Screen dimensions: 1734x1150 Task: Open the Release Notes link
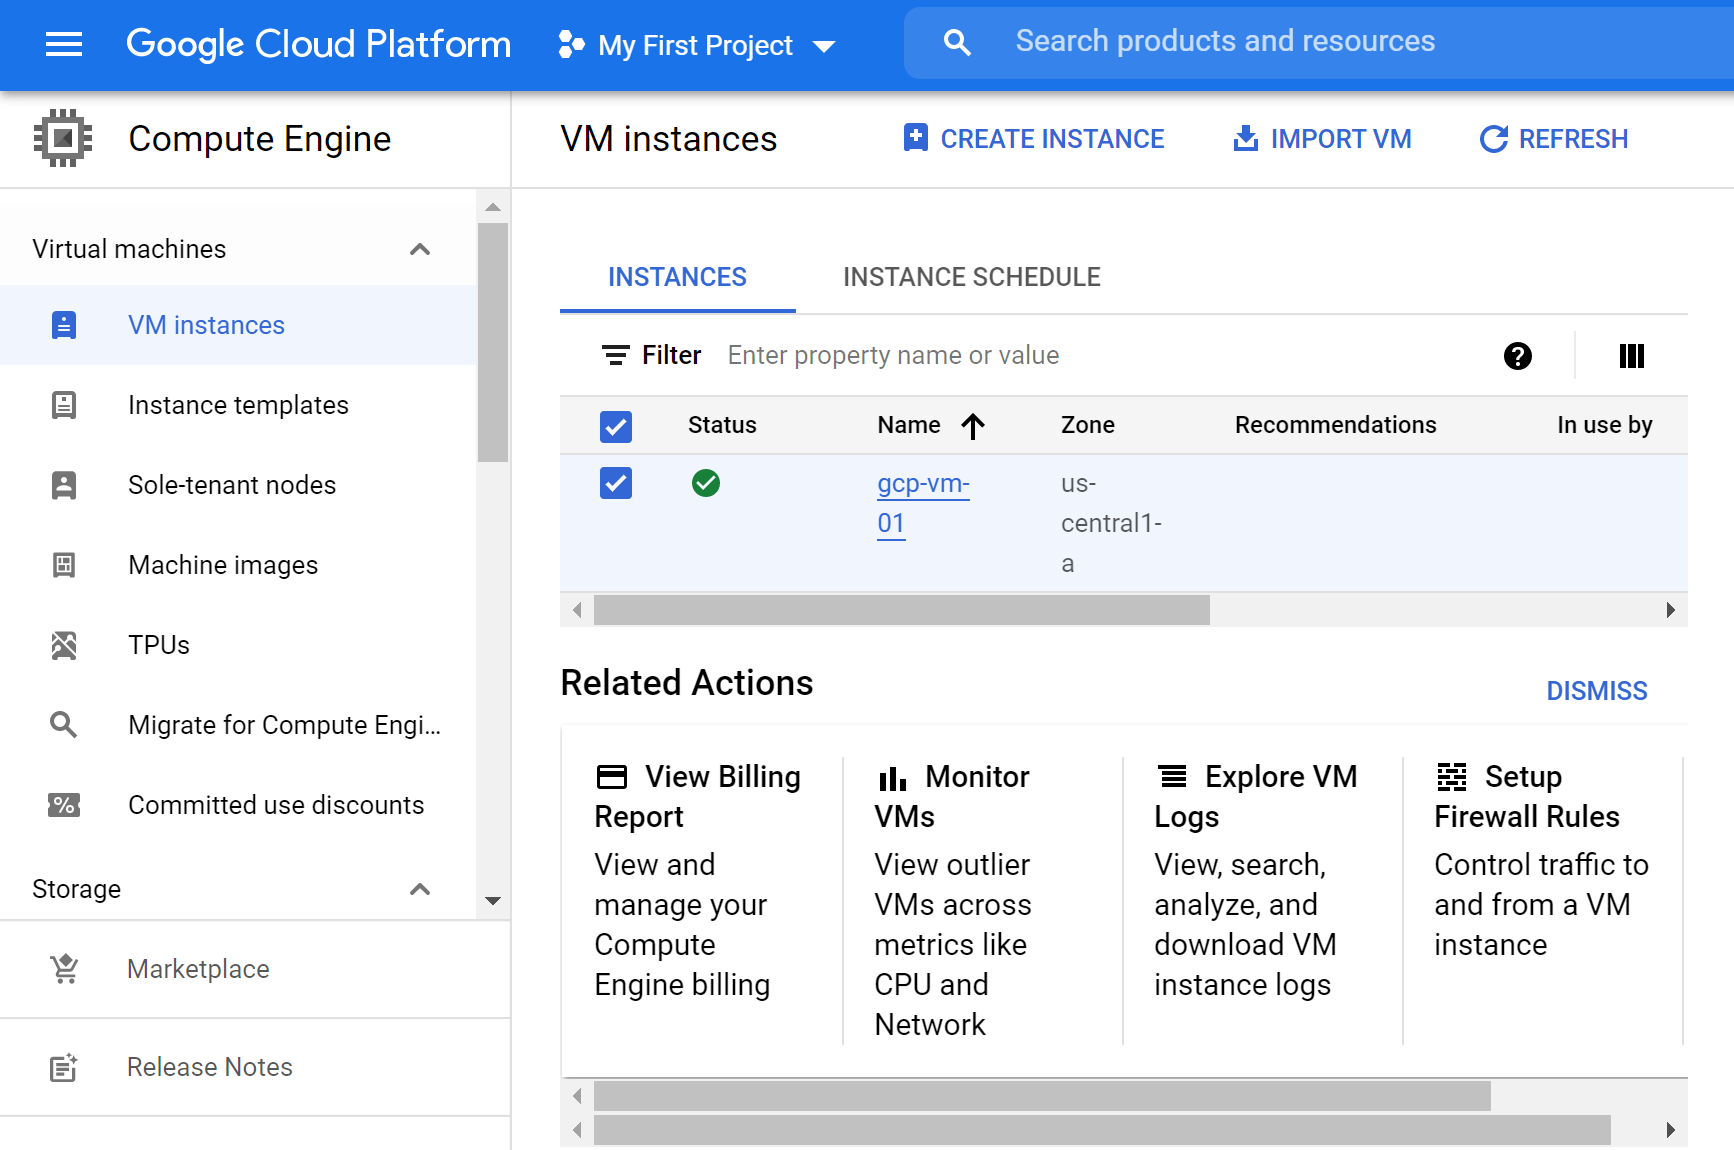210,1067
